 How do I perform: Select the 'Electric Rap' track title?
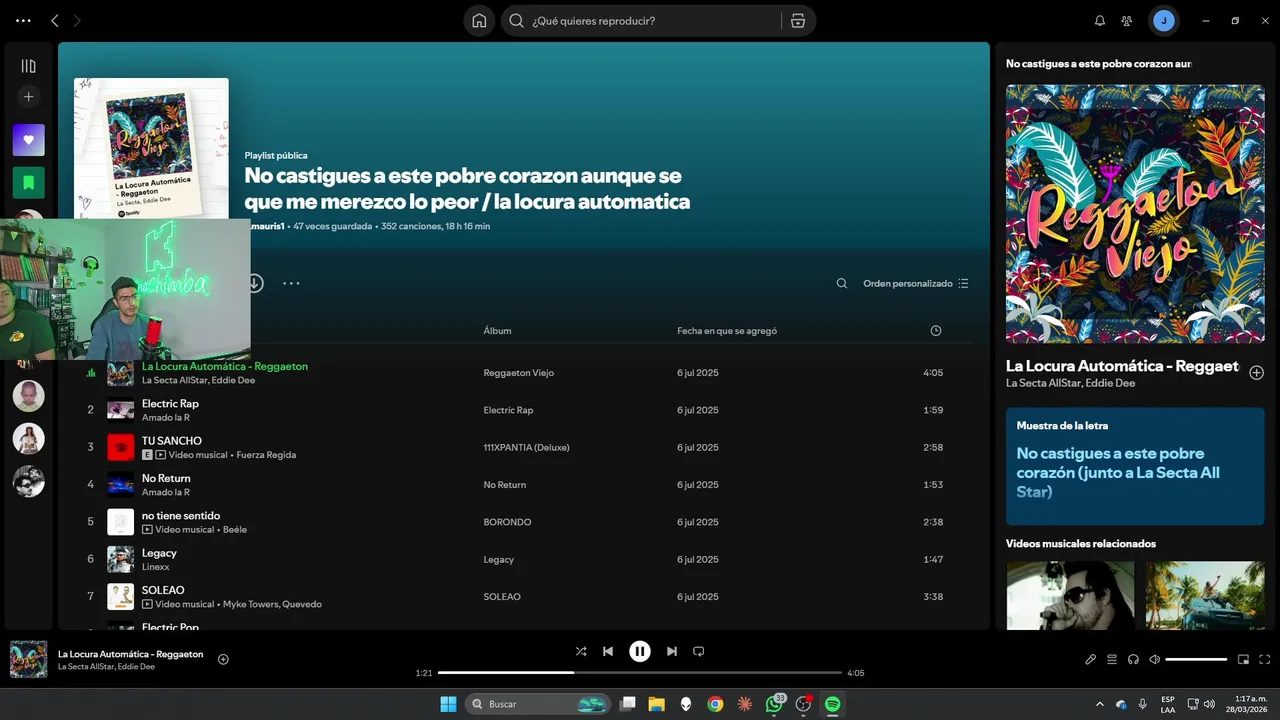[170, 403]
